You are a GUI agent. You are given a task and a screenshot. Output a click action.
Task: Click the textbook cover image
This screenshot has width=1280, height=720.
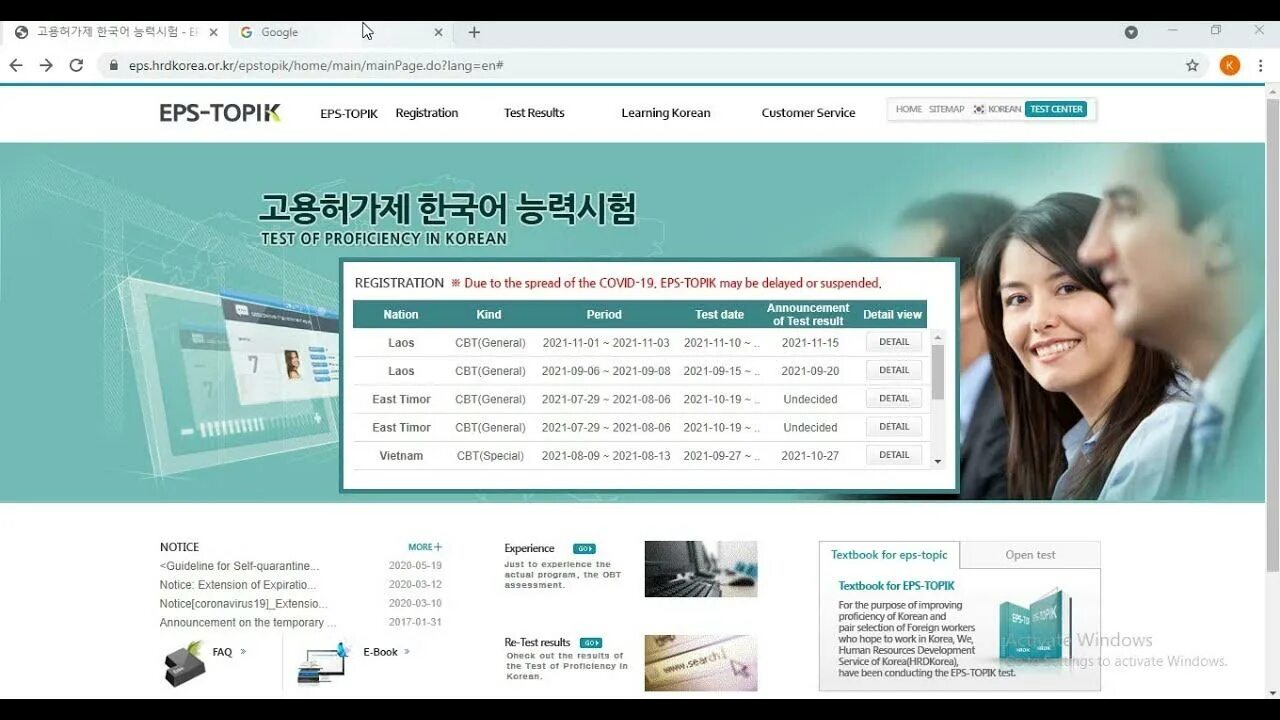tap(1035, 630)
